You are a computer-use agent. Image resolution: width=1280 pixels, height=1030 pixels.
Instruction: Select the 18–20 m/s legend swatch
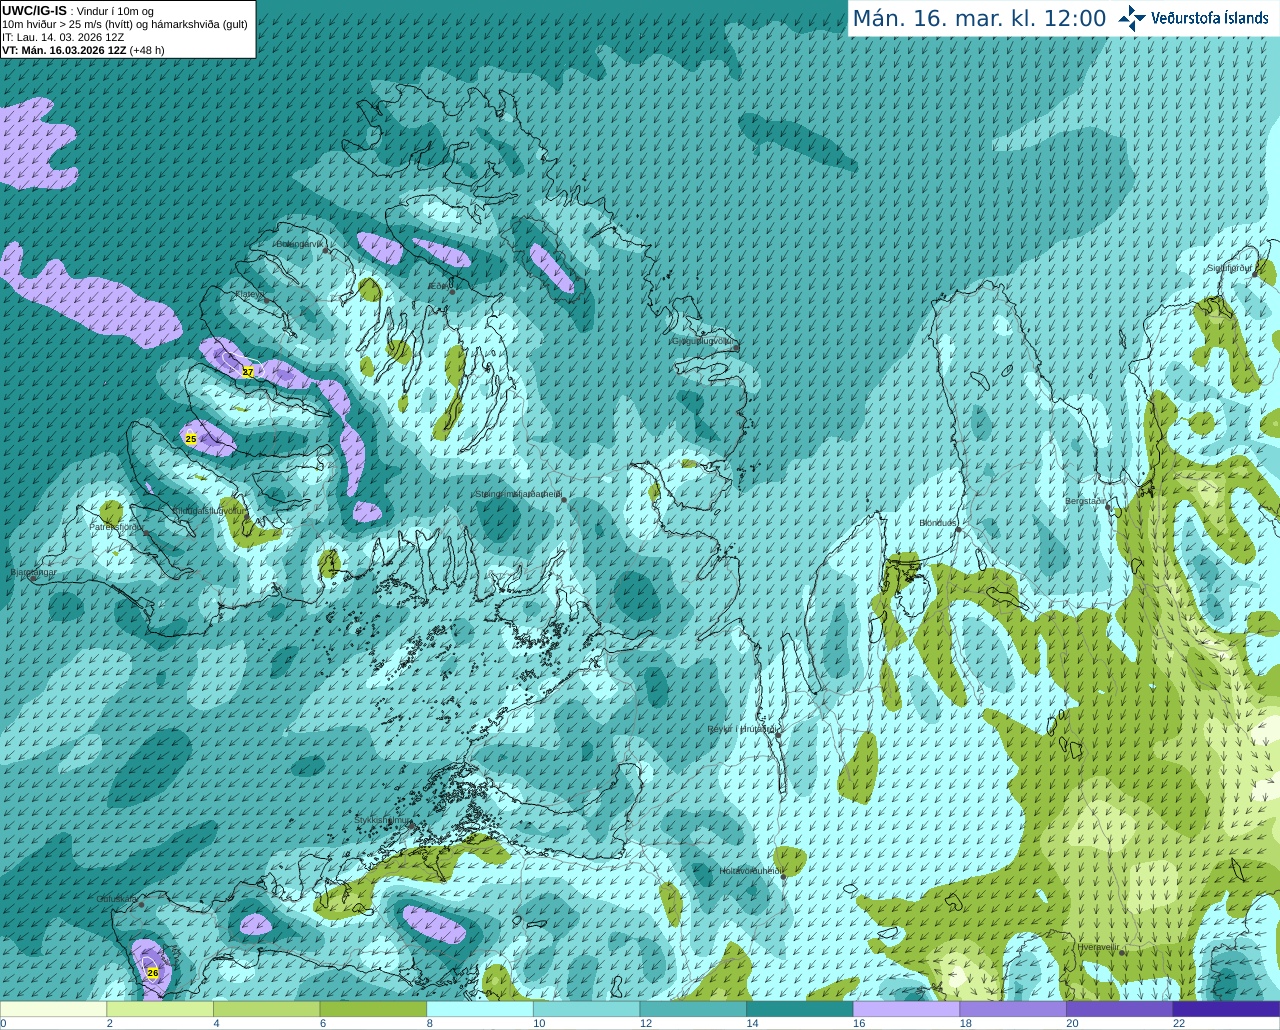pos(1013,1009)
